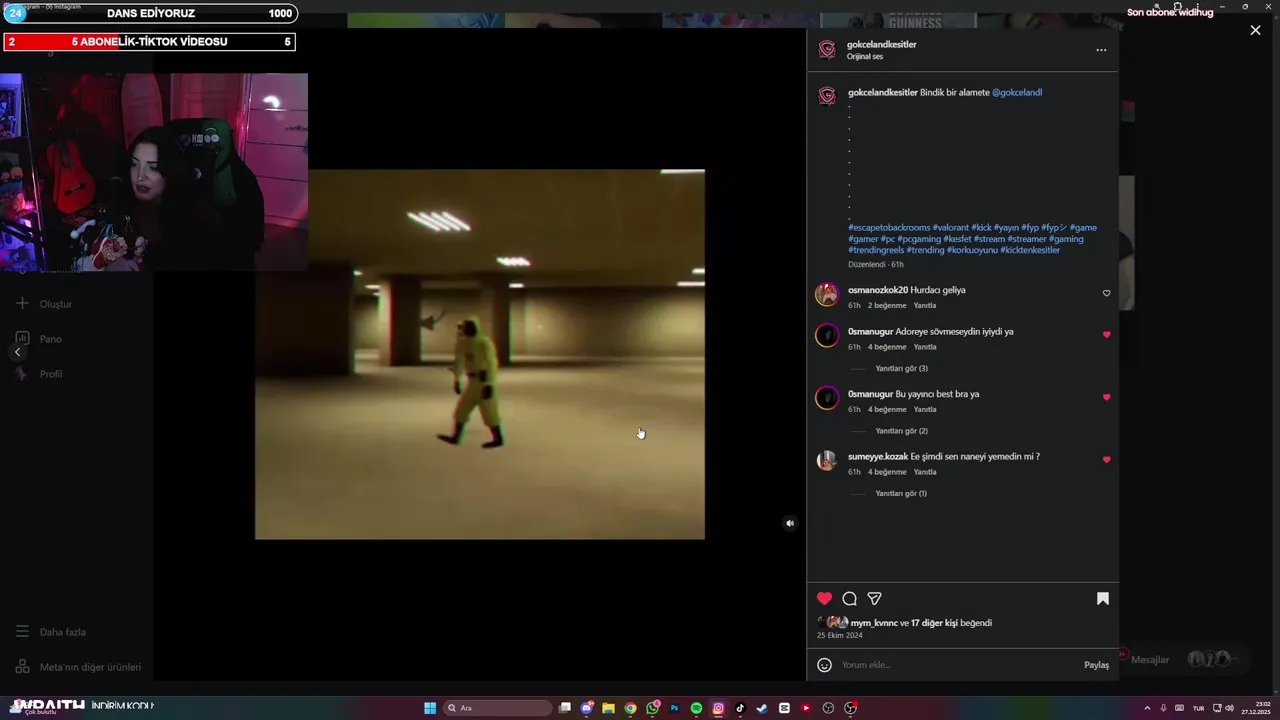This screenshot has width=1280, height=720.
Task: Open the clock showing 23:02
Action: [x=1256, y=708]
